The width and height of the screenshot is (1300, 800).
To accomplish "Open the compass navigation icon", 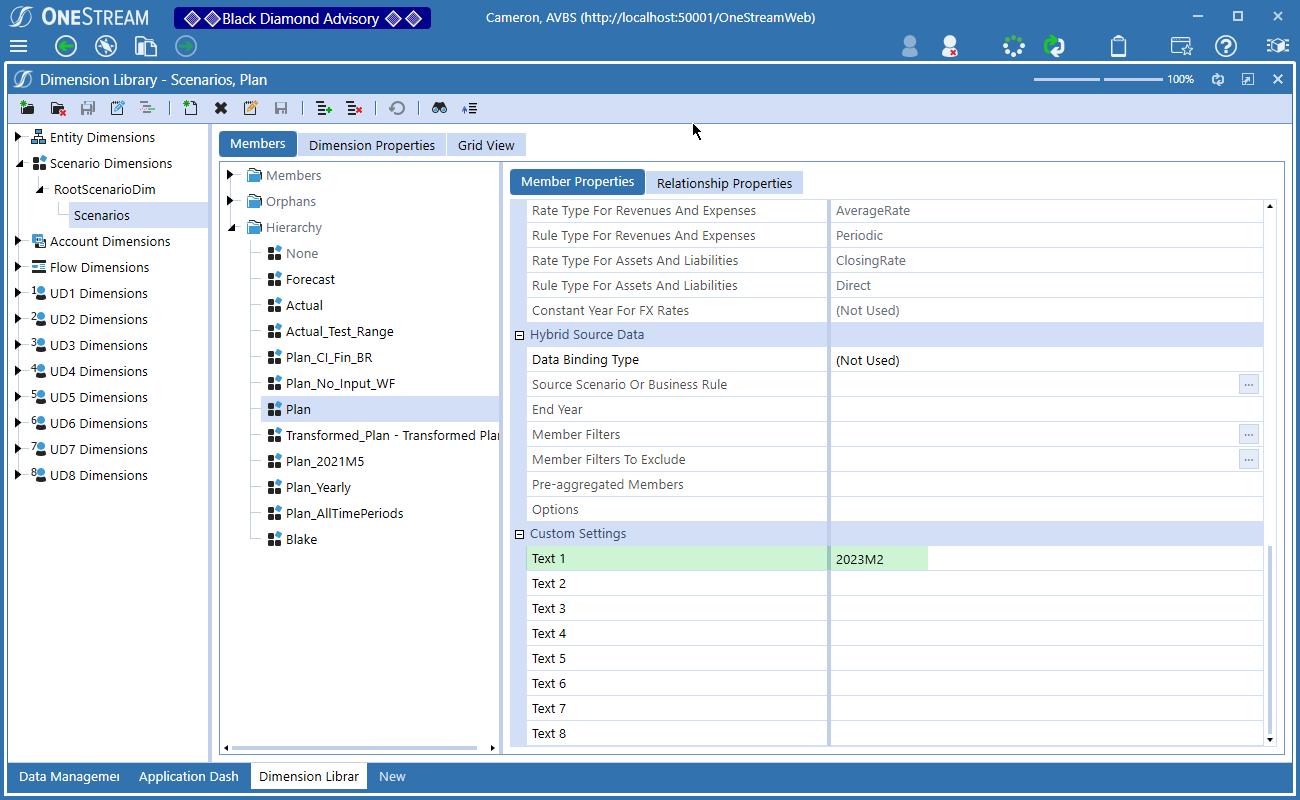I will pyautogui.click(x=106, y=46).
